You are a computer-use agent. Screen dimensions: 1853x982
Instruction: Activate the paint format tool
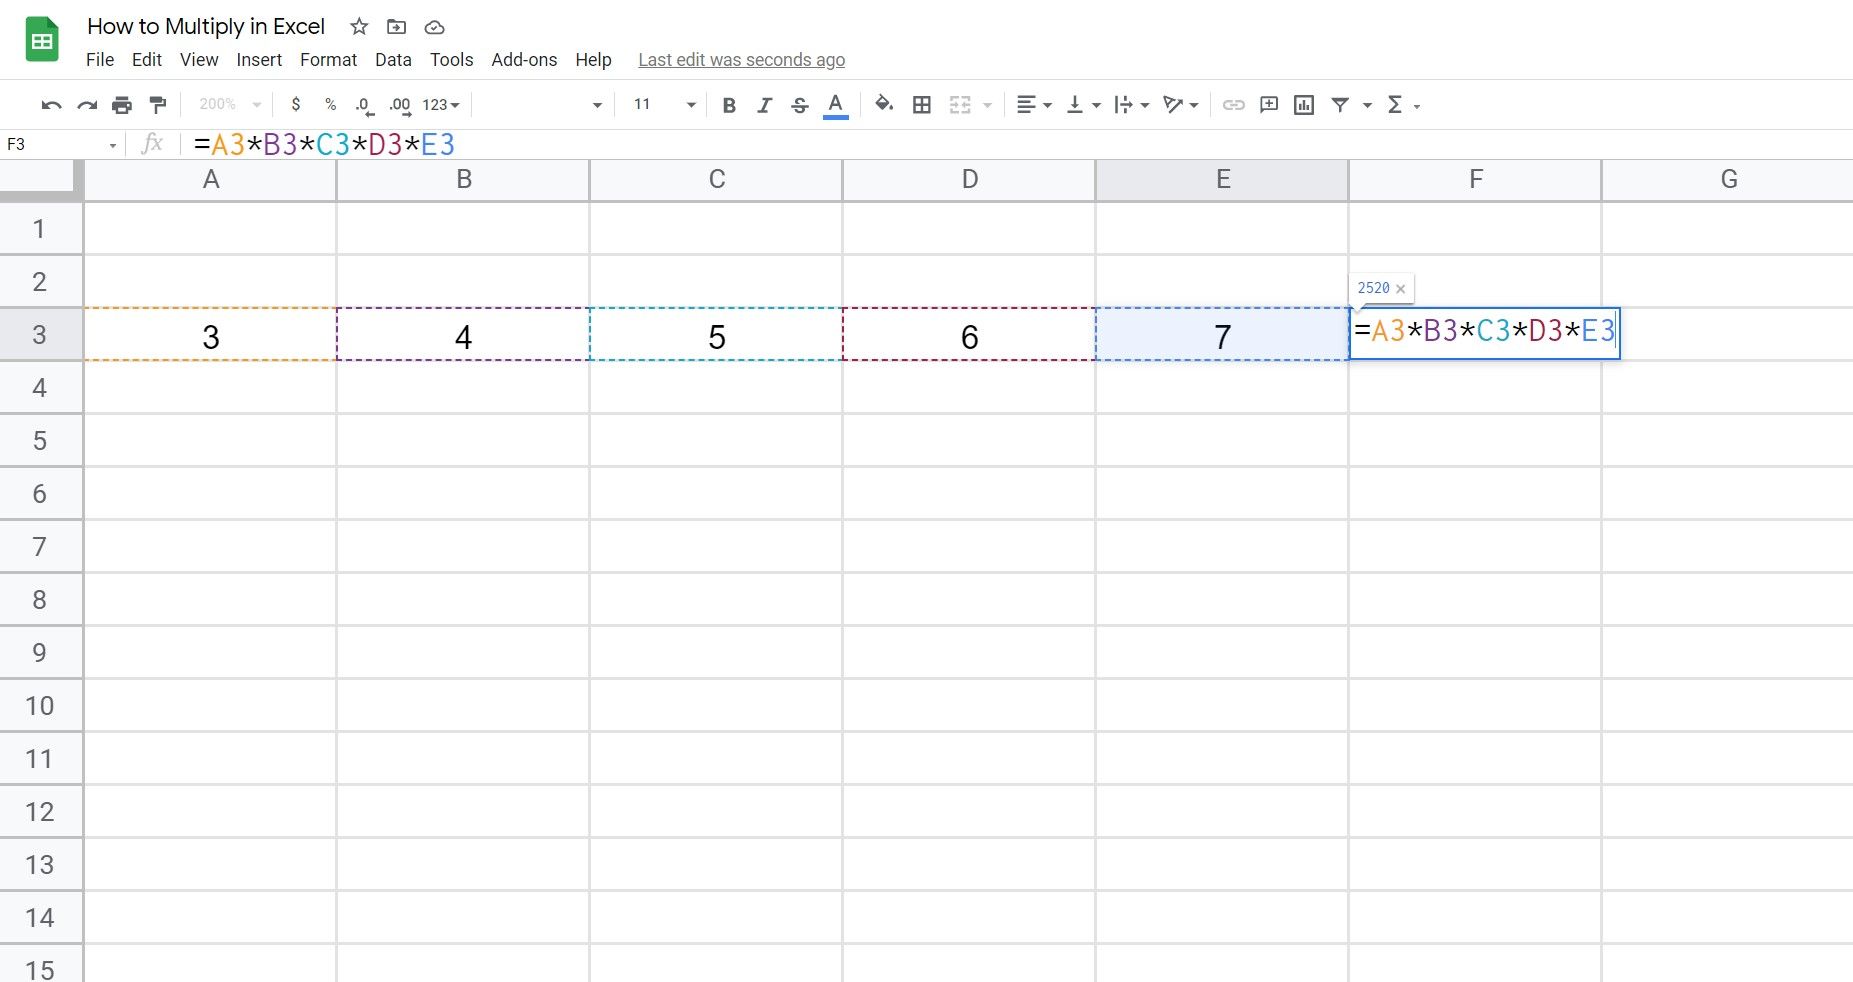pos(157,105)
